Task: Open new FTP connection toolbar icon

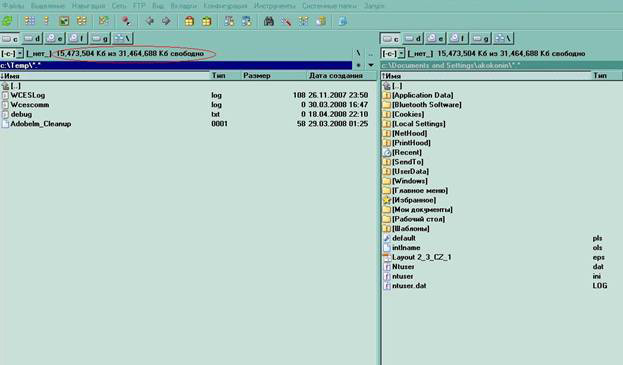Action: pyautogui.click(x=246, y=21)
